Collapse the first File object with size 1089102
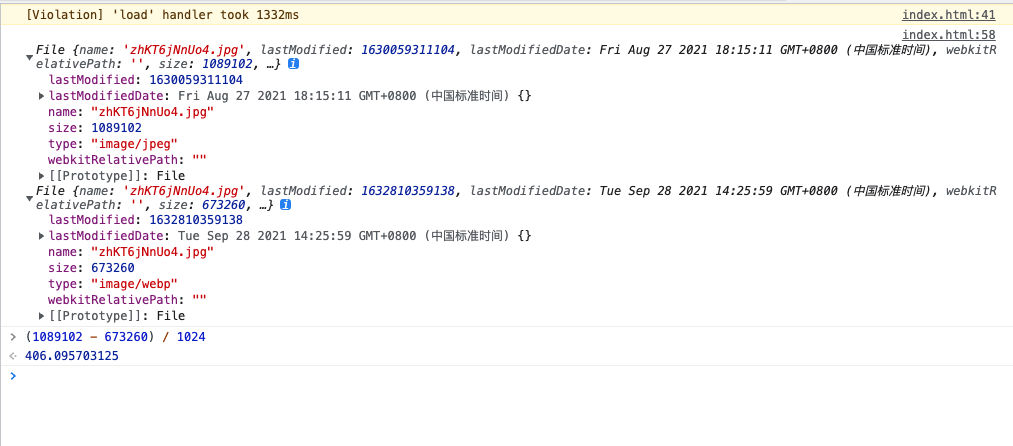 29,57
